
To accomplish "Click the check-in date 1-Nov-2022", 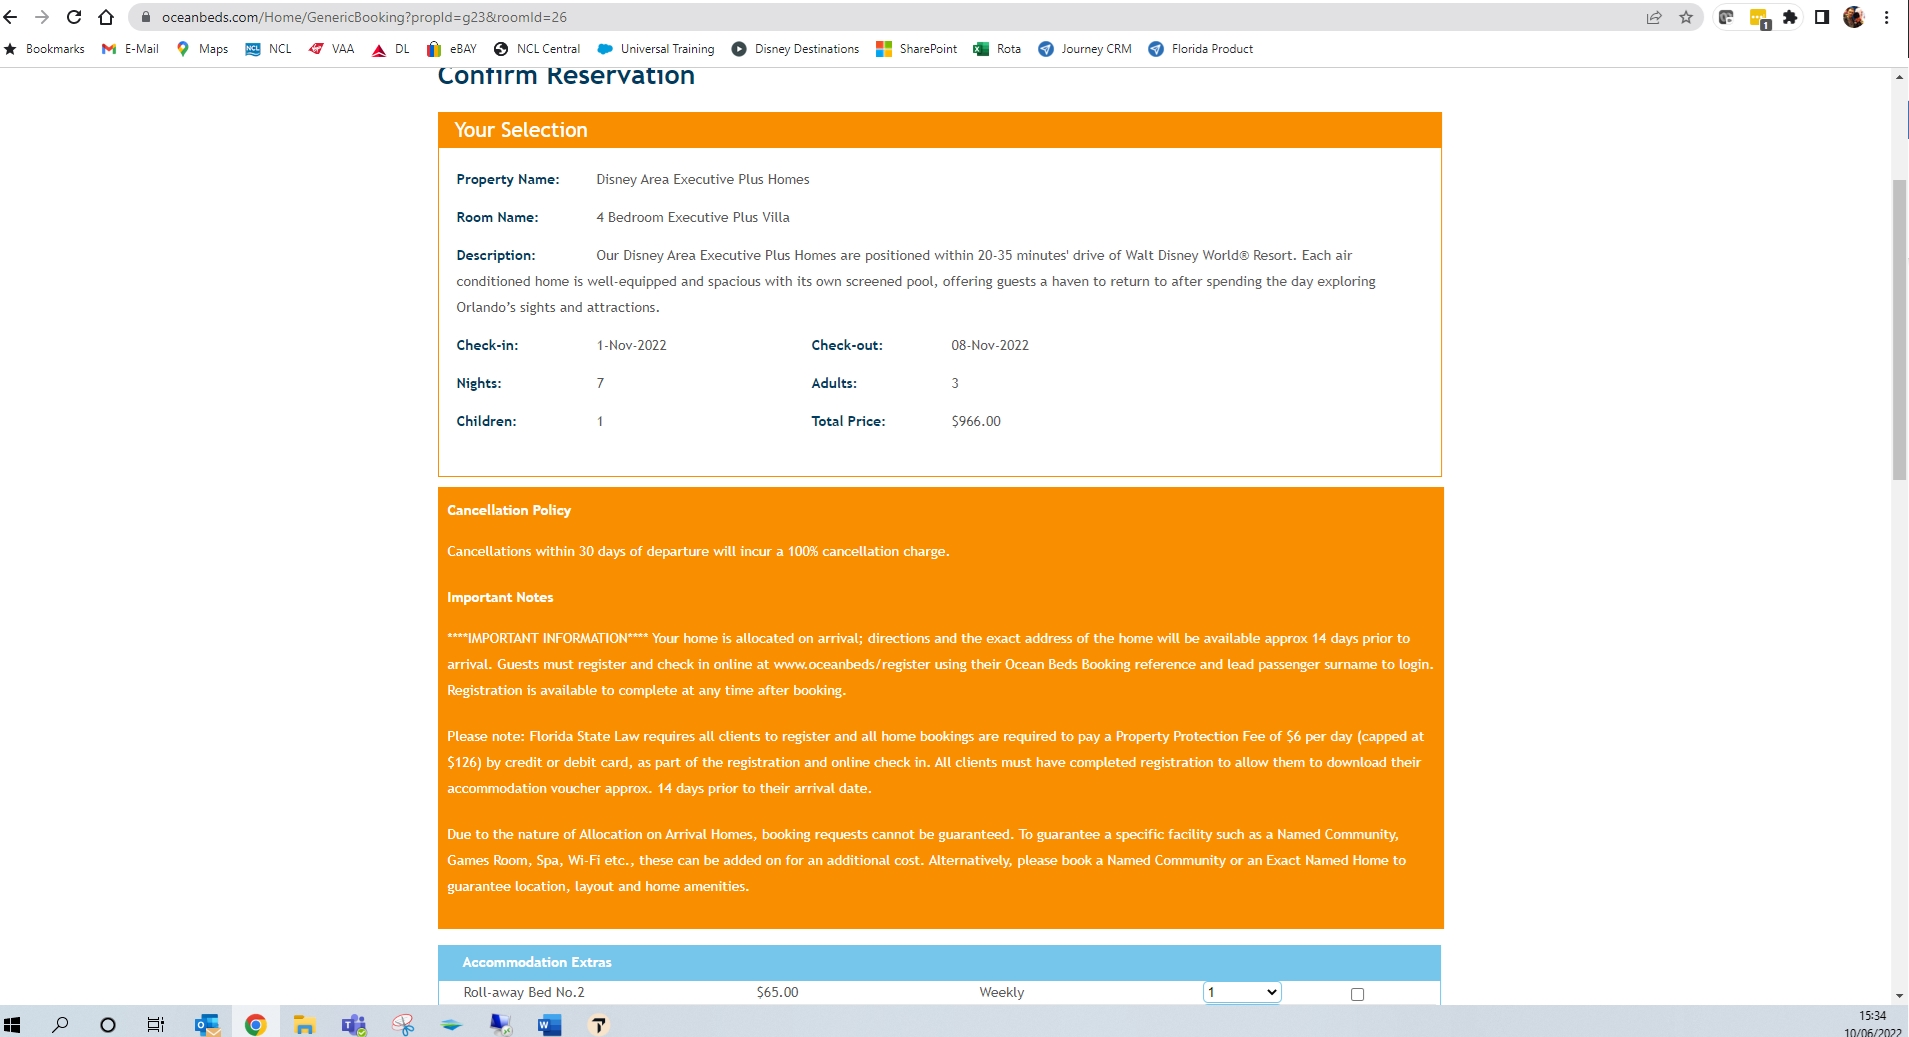I will 631,346.
